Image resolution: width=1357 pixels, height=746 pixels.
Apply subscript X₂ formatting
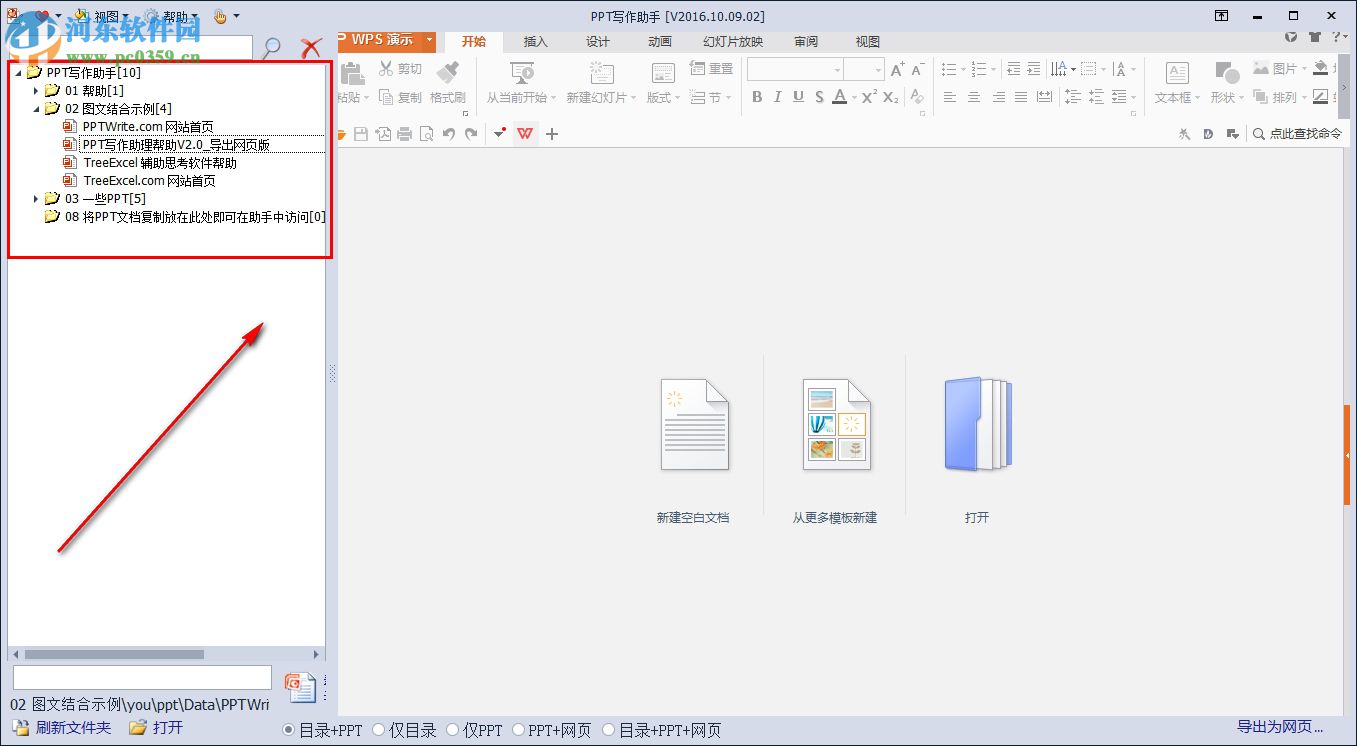890,97
